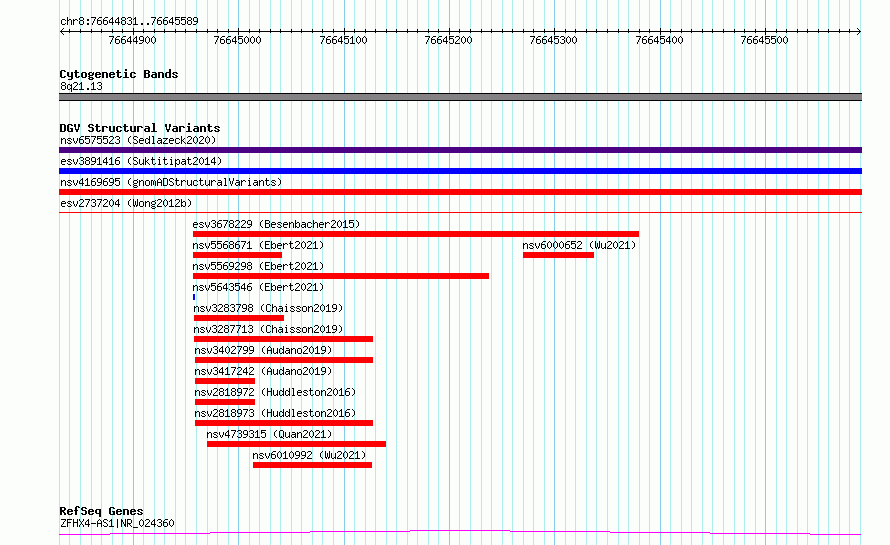Screen dimensions: 890x545
Task: Click the small blue nsv5643546 marker
Action: (194, 297)
